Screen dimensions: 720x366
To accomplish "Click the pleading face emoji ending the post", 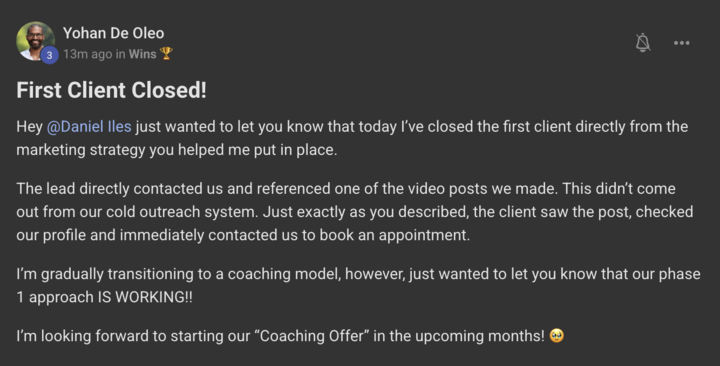I will [557, 336].
